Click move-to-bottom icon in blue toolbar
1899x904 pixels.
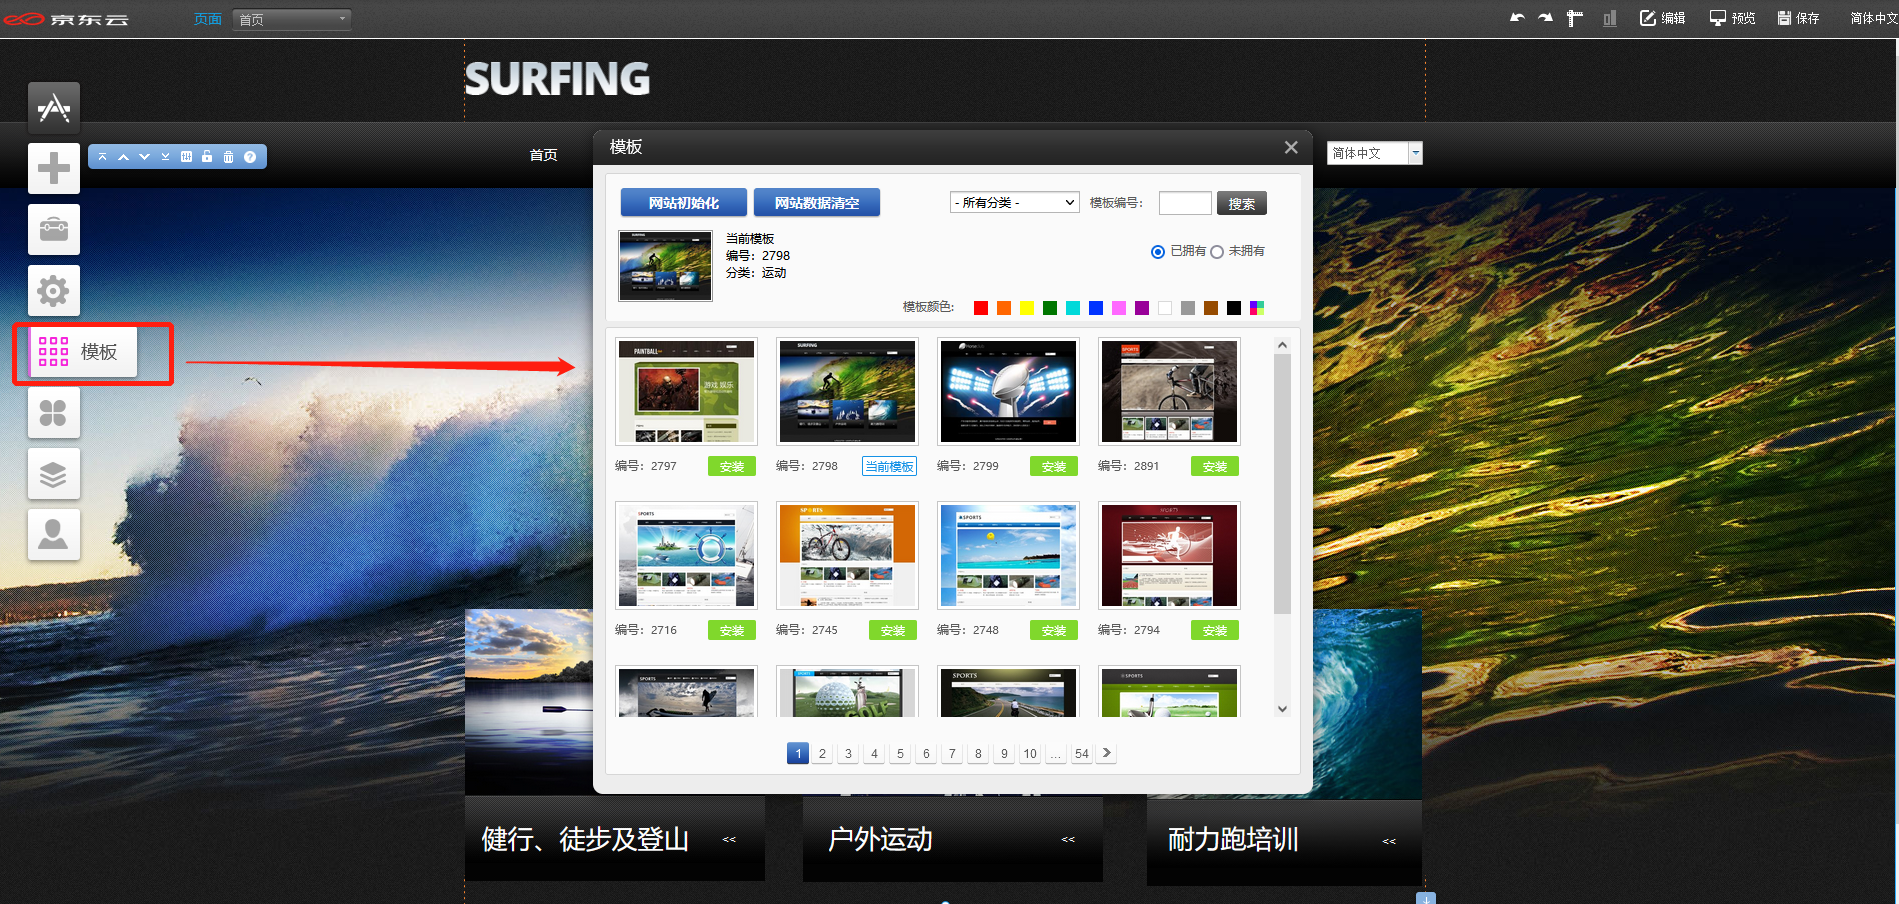coord(165,157)
